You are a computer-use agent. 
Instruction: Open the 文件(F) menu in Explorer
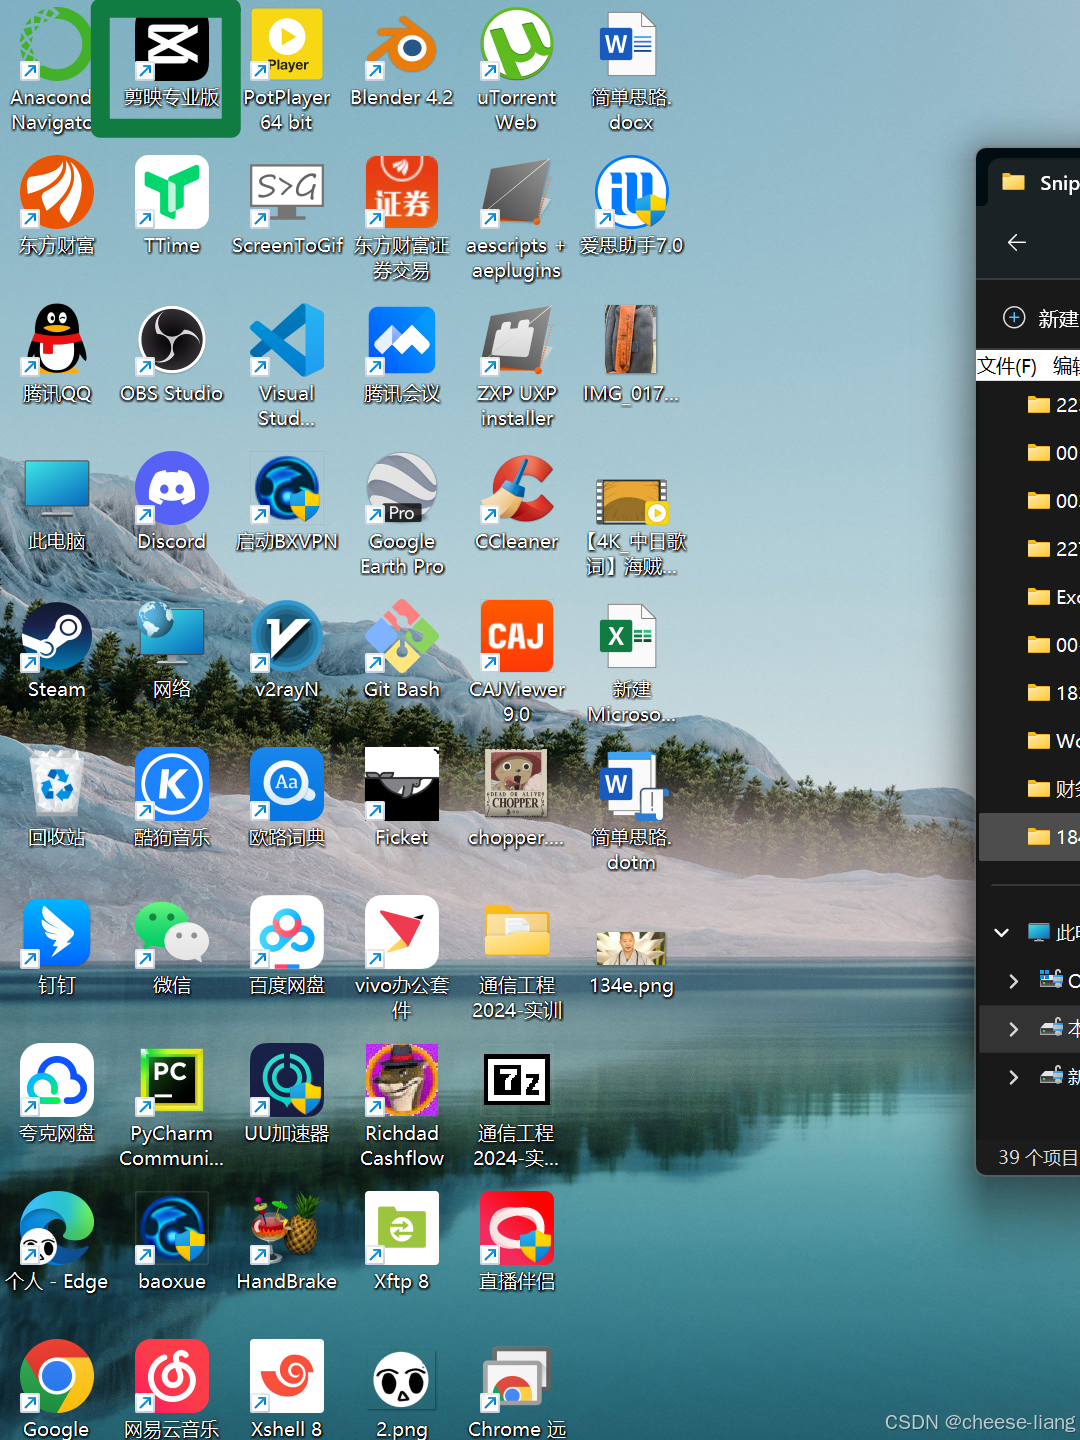point(1007,366)
